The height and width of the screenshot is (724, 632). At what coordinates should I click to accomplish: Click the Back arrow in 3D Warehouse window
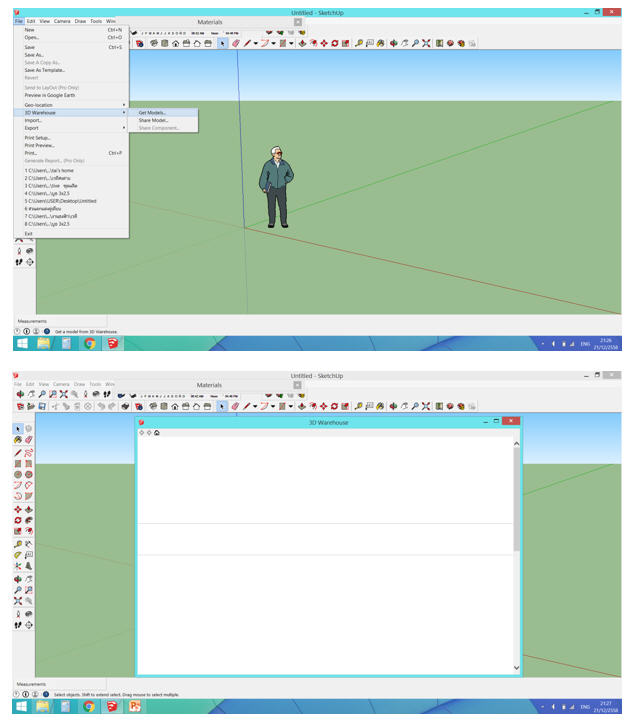tap(142, 433)
